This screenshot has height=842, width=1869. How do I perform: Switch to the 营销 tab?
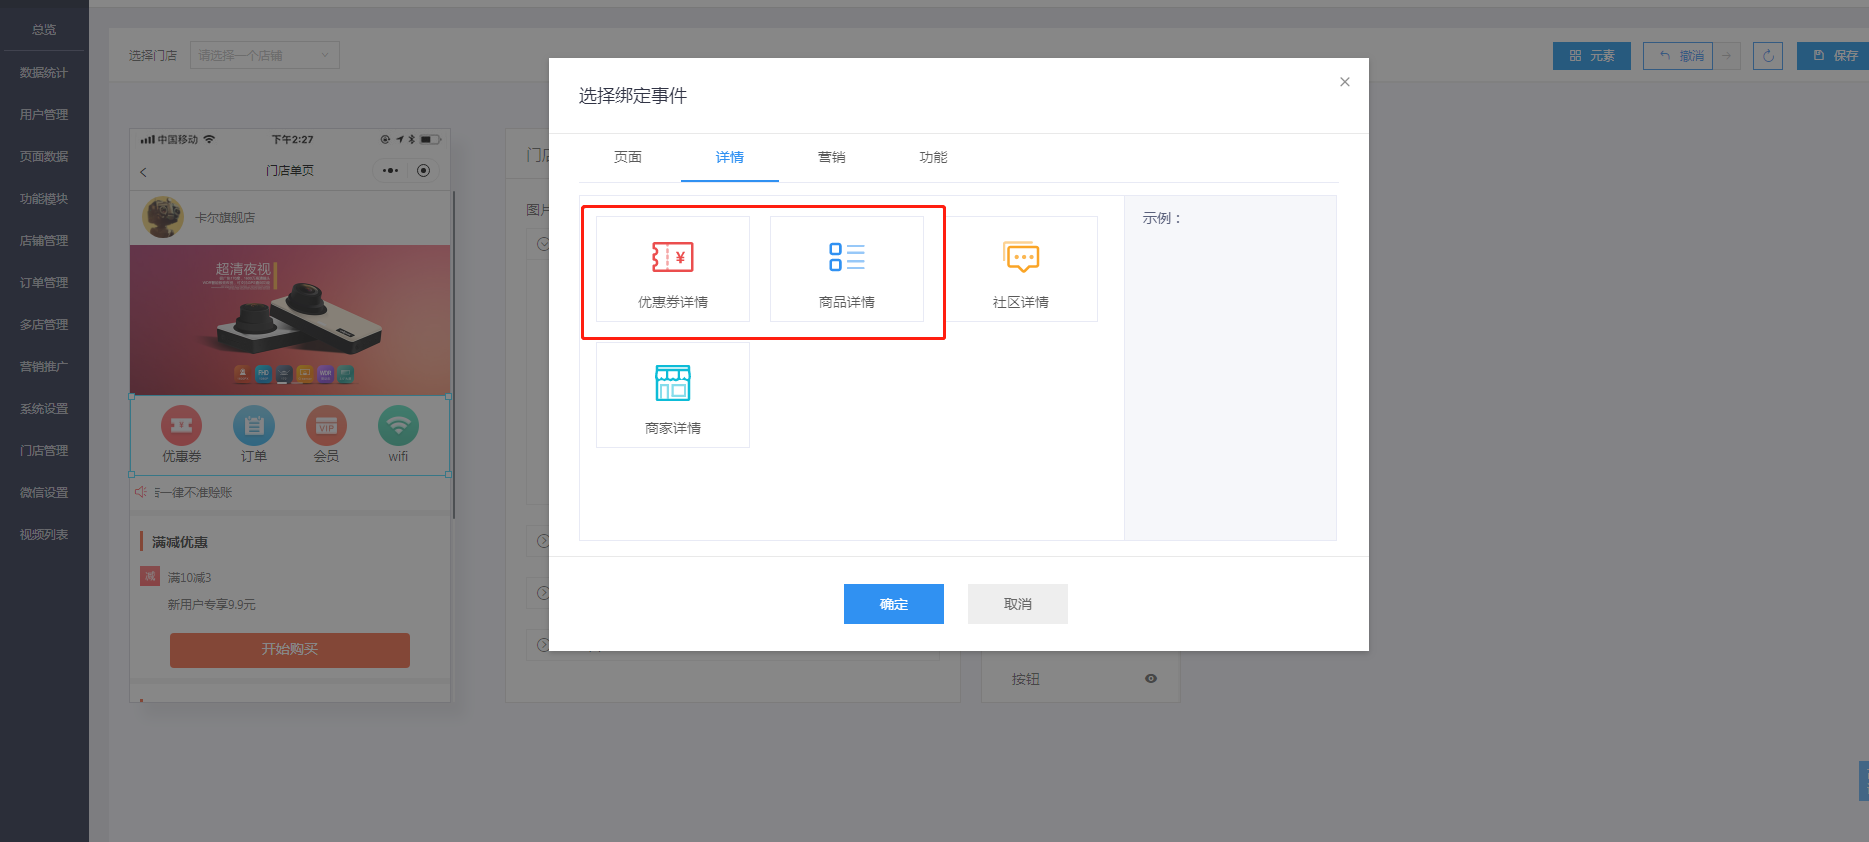(x=831, y=158)
